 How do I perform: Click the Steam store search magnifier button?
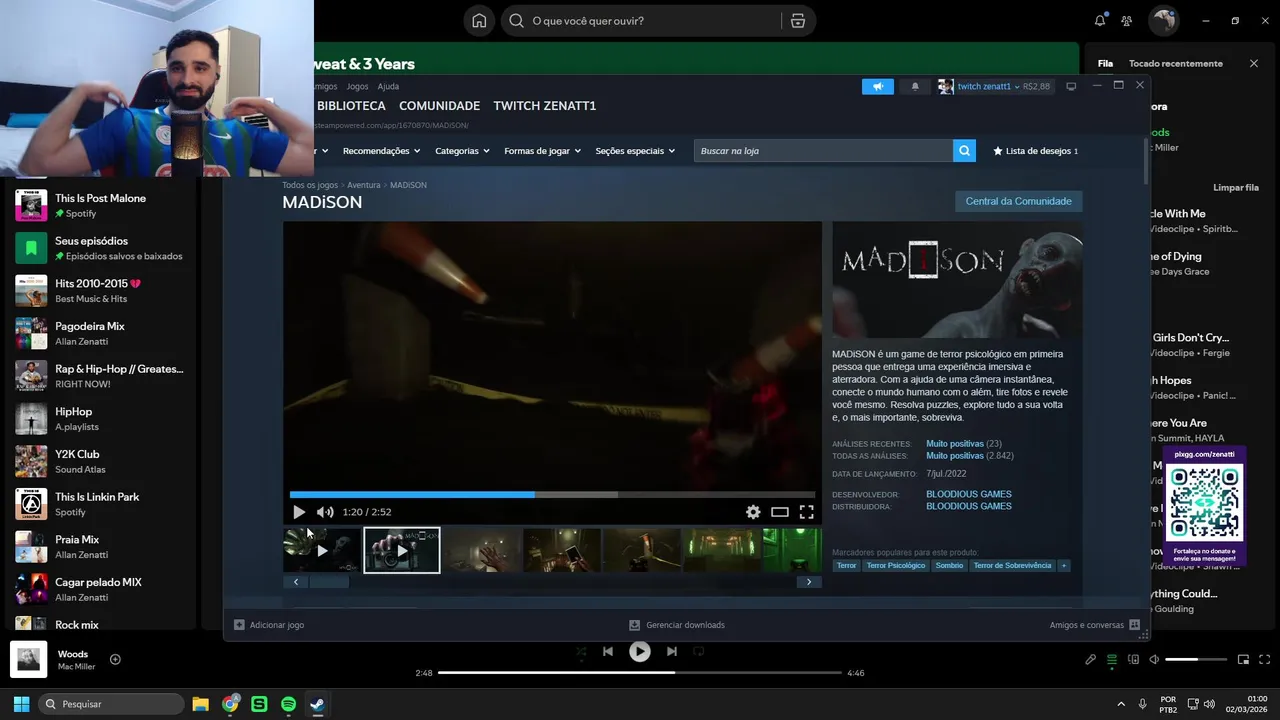point(964,151)
